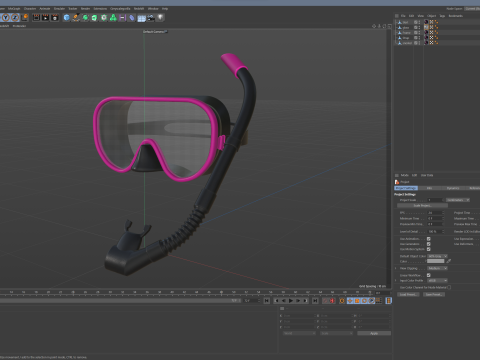The height and width of the screenshot is (360, 480).
Task: Click the green Extrude generator icon
Action: pyautogui.click(x=94, y=18)
